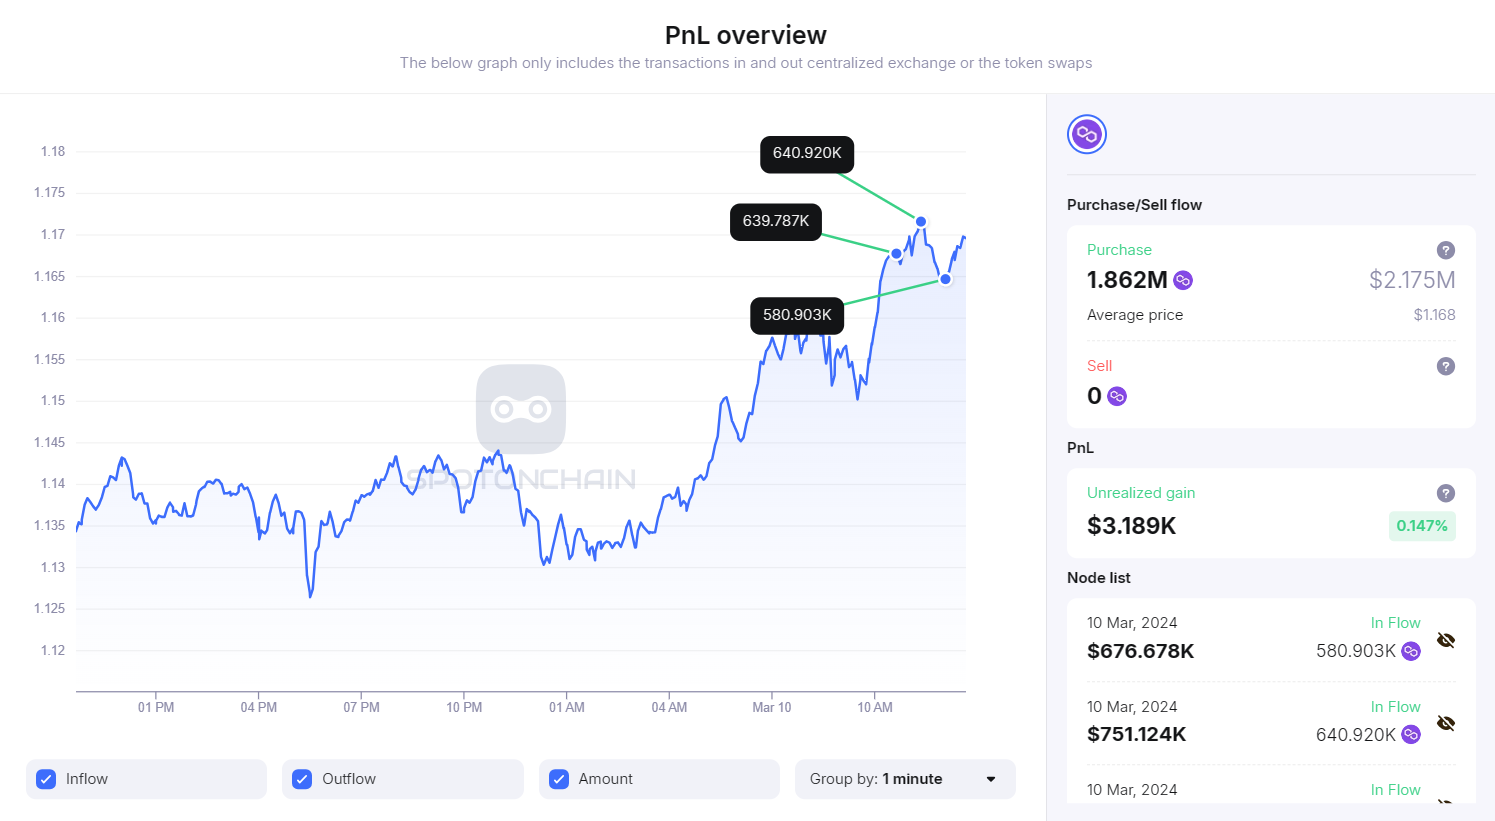Click the 640.920K chart tooltip label
Screen dimensions: 1495x821
[x=807, y=154]
